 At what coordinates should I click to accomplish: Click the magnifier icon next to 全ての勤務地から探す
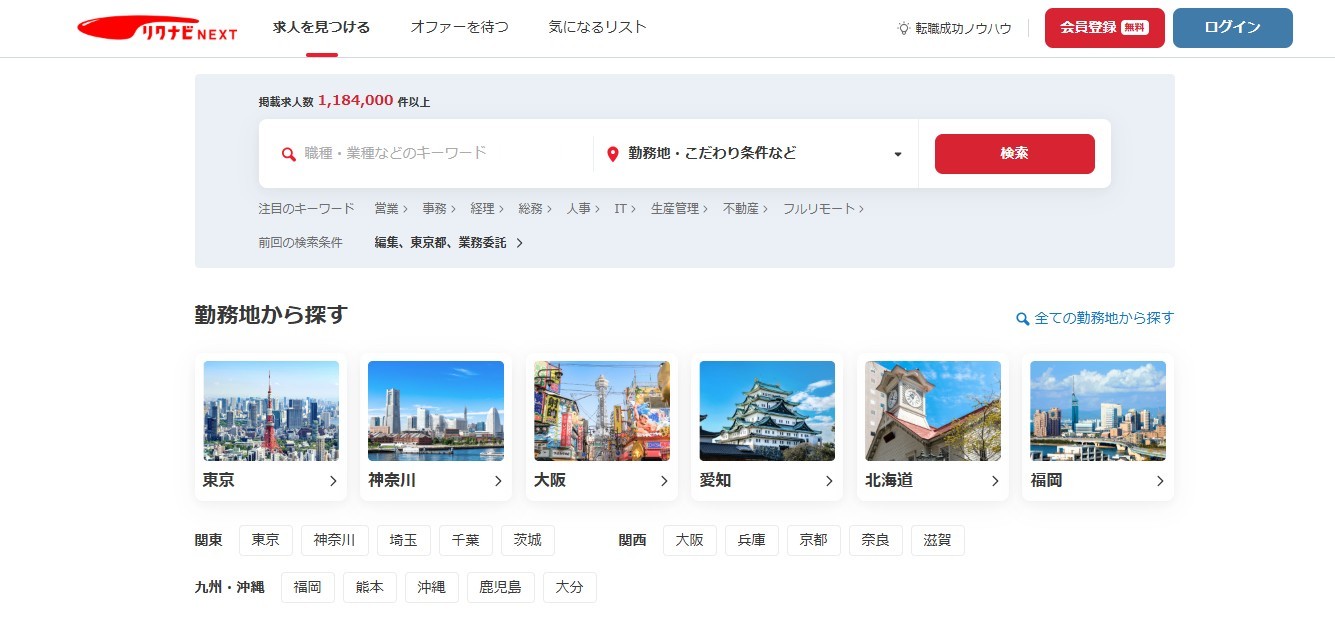point(1021,318)
